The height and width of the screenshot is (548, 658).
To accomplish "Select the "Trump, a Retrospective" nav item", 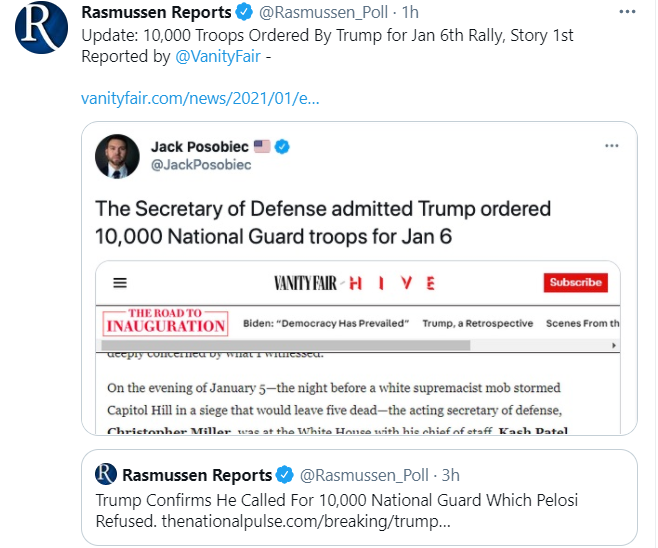I will pos(475,323).
